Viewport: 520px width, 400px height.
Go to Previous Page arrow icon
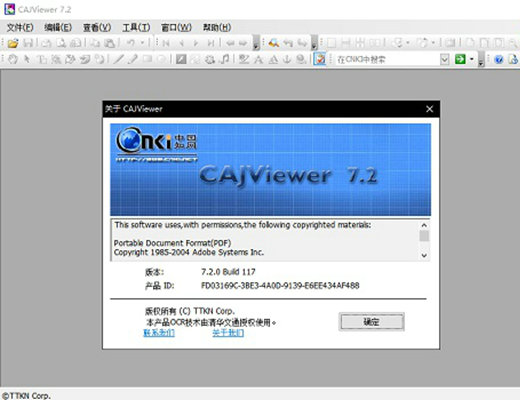coord(182,43)
